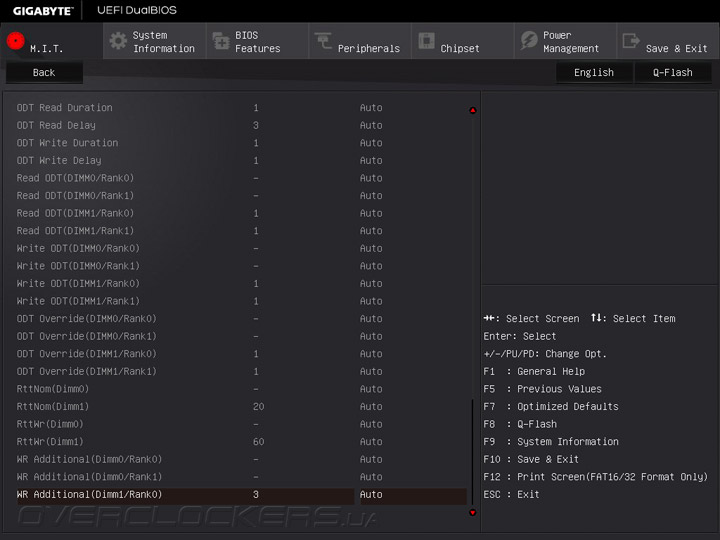Change Auto setting for RttNom(Dimm1)
720x540 pixels.
371,406
